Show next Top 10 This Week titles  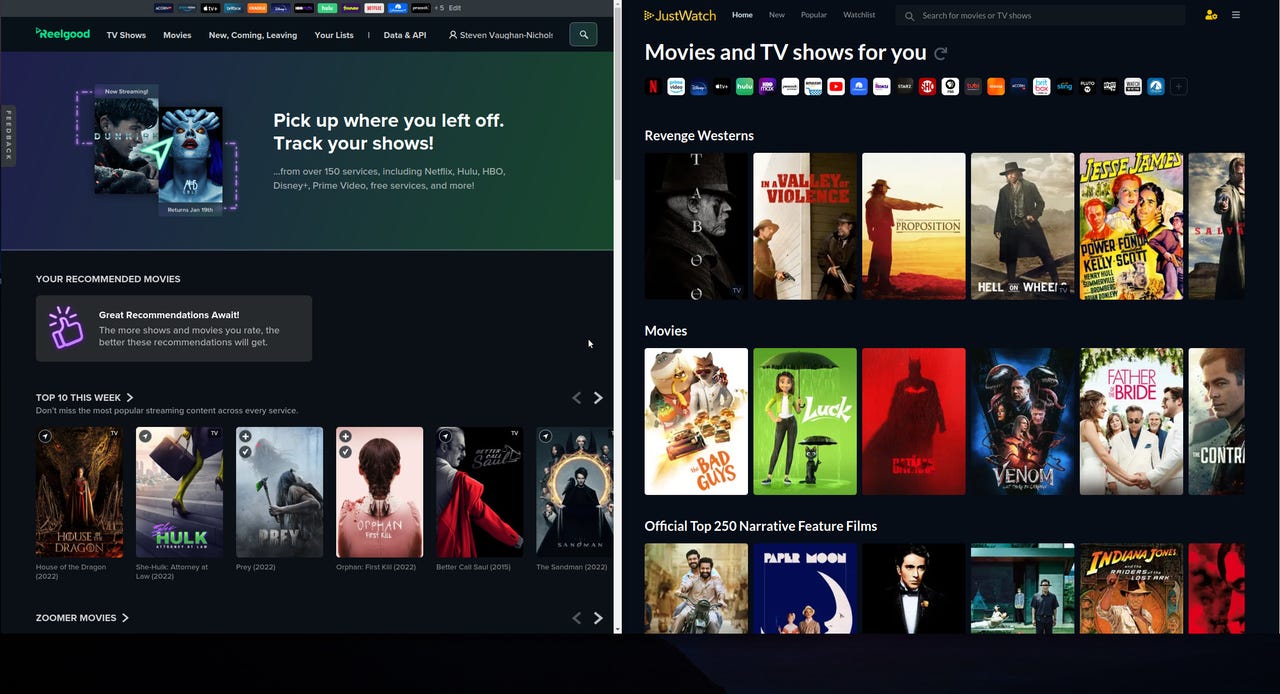[598, 398]
